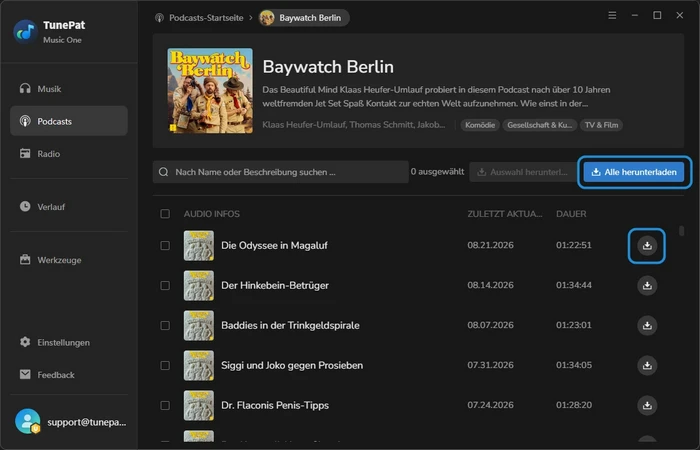Download the Dr. Flaconis Penis-Tipps episode
This screenshot has height=450, width=700.
pyautogui.click(x=647, y=405)
